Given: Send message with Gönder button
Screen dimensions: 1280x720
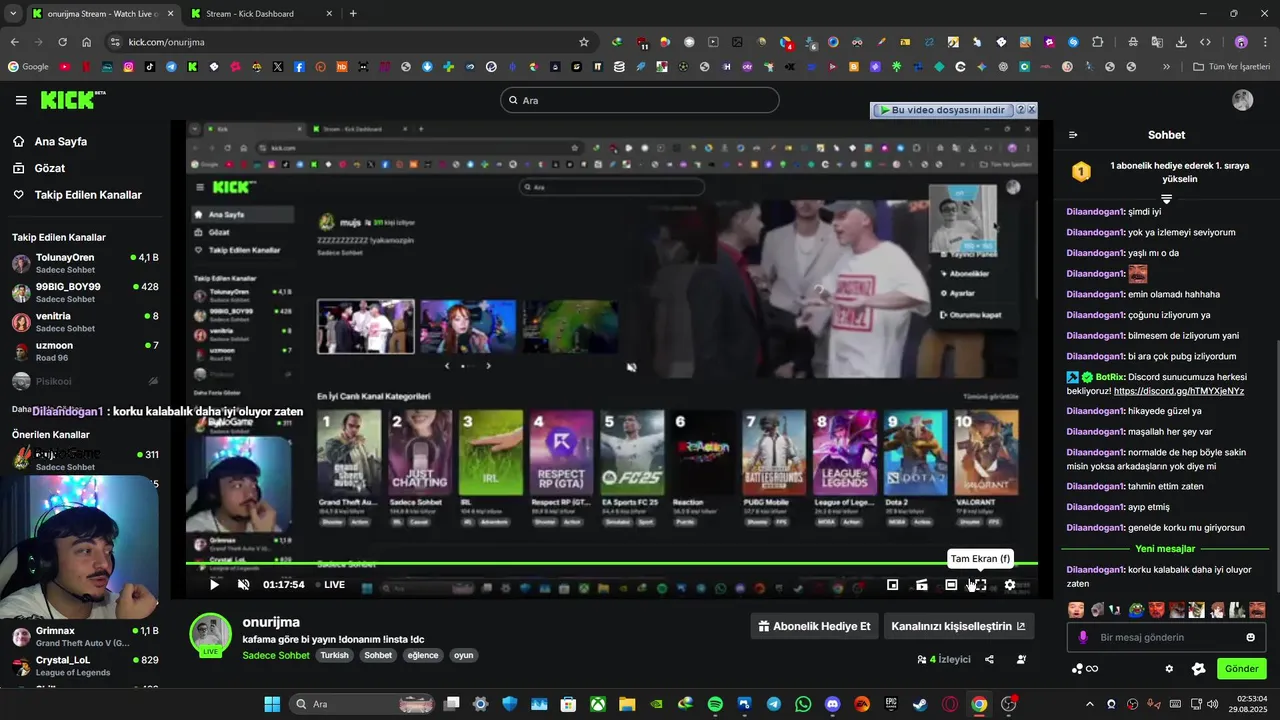Looking at the screenshot, I should coord(1241,669).
